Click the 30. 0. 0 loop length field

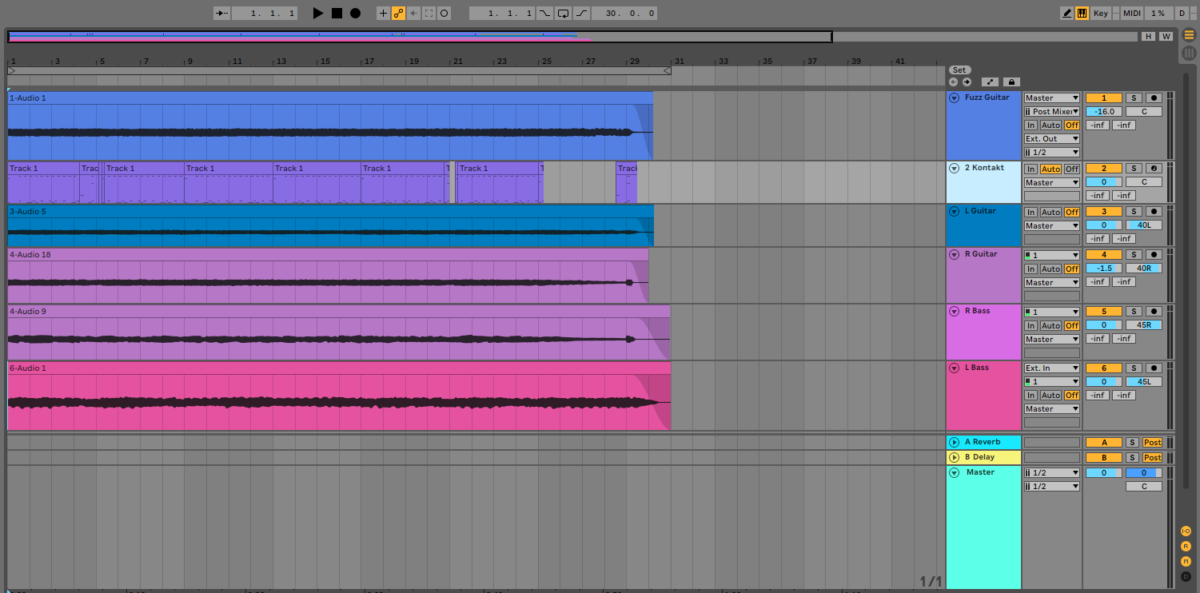[x=624, y=13]
